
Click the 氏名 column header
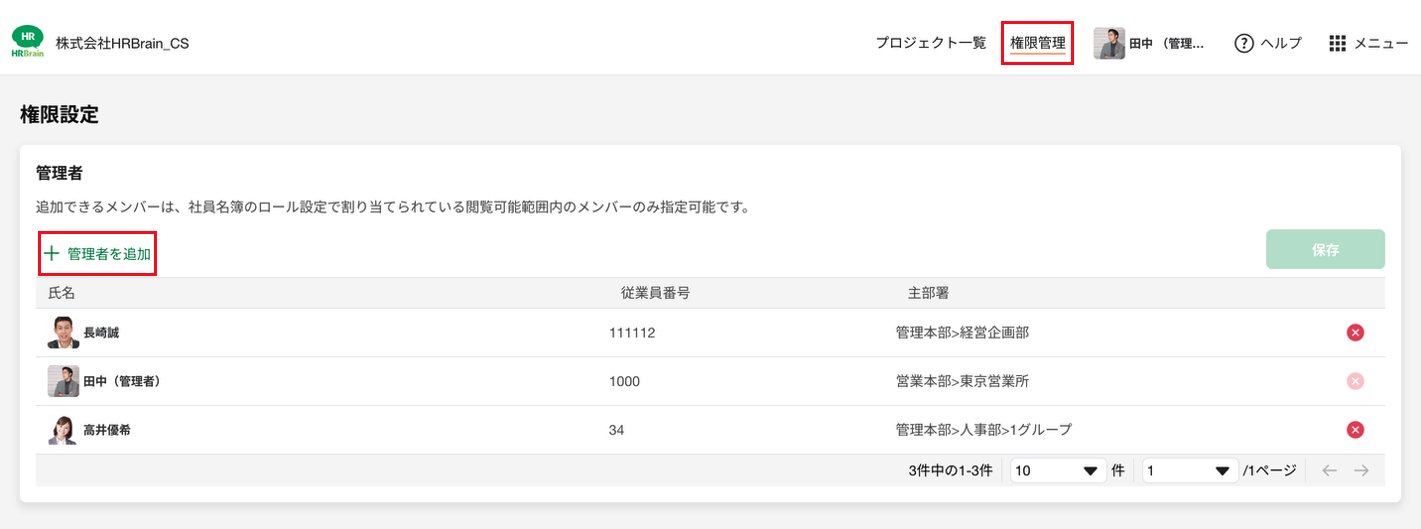(x=62, y=293)
